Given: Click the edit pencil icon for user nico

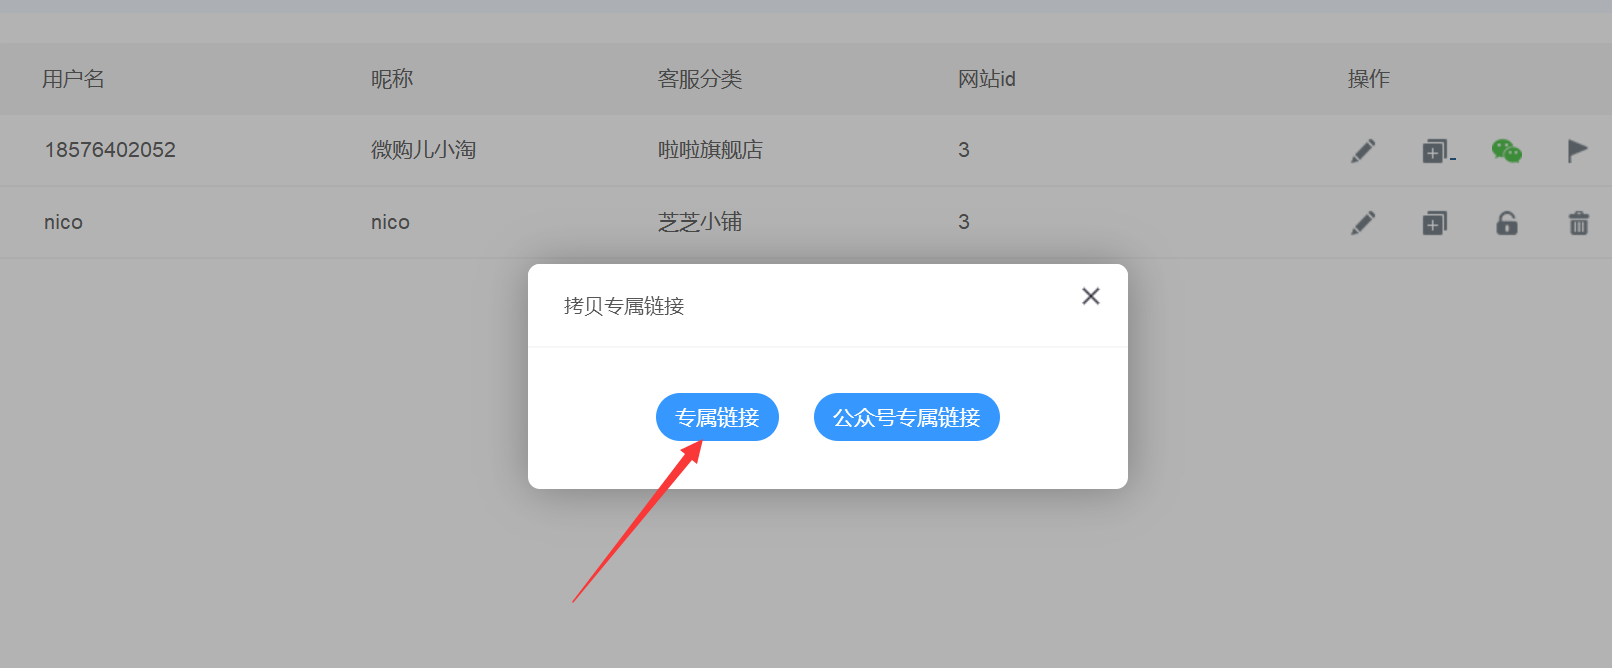Looking at the screenshot, I should click(1363, 222).
